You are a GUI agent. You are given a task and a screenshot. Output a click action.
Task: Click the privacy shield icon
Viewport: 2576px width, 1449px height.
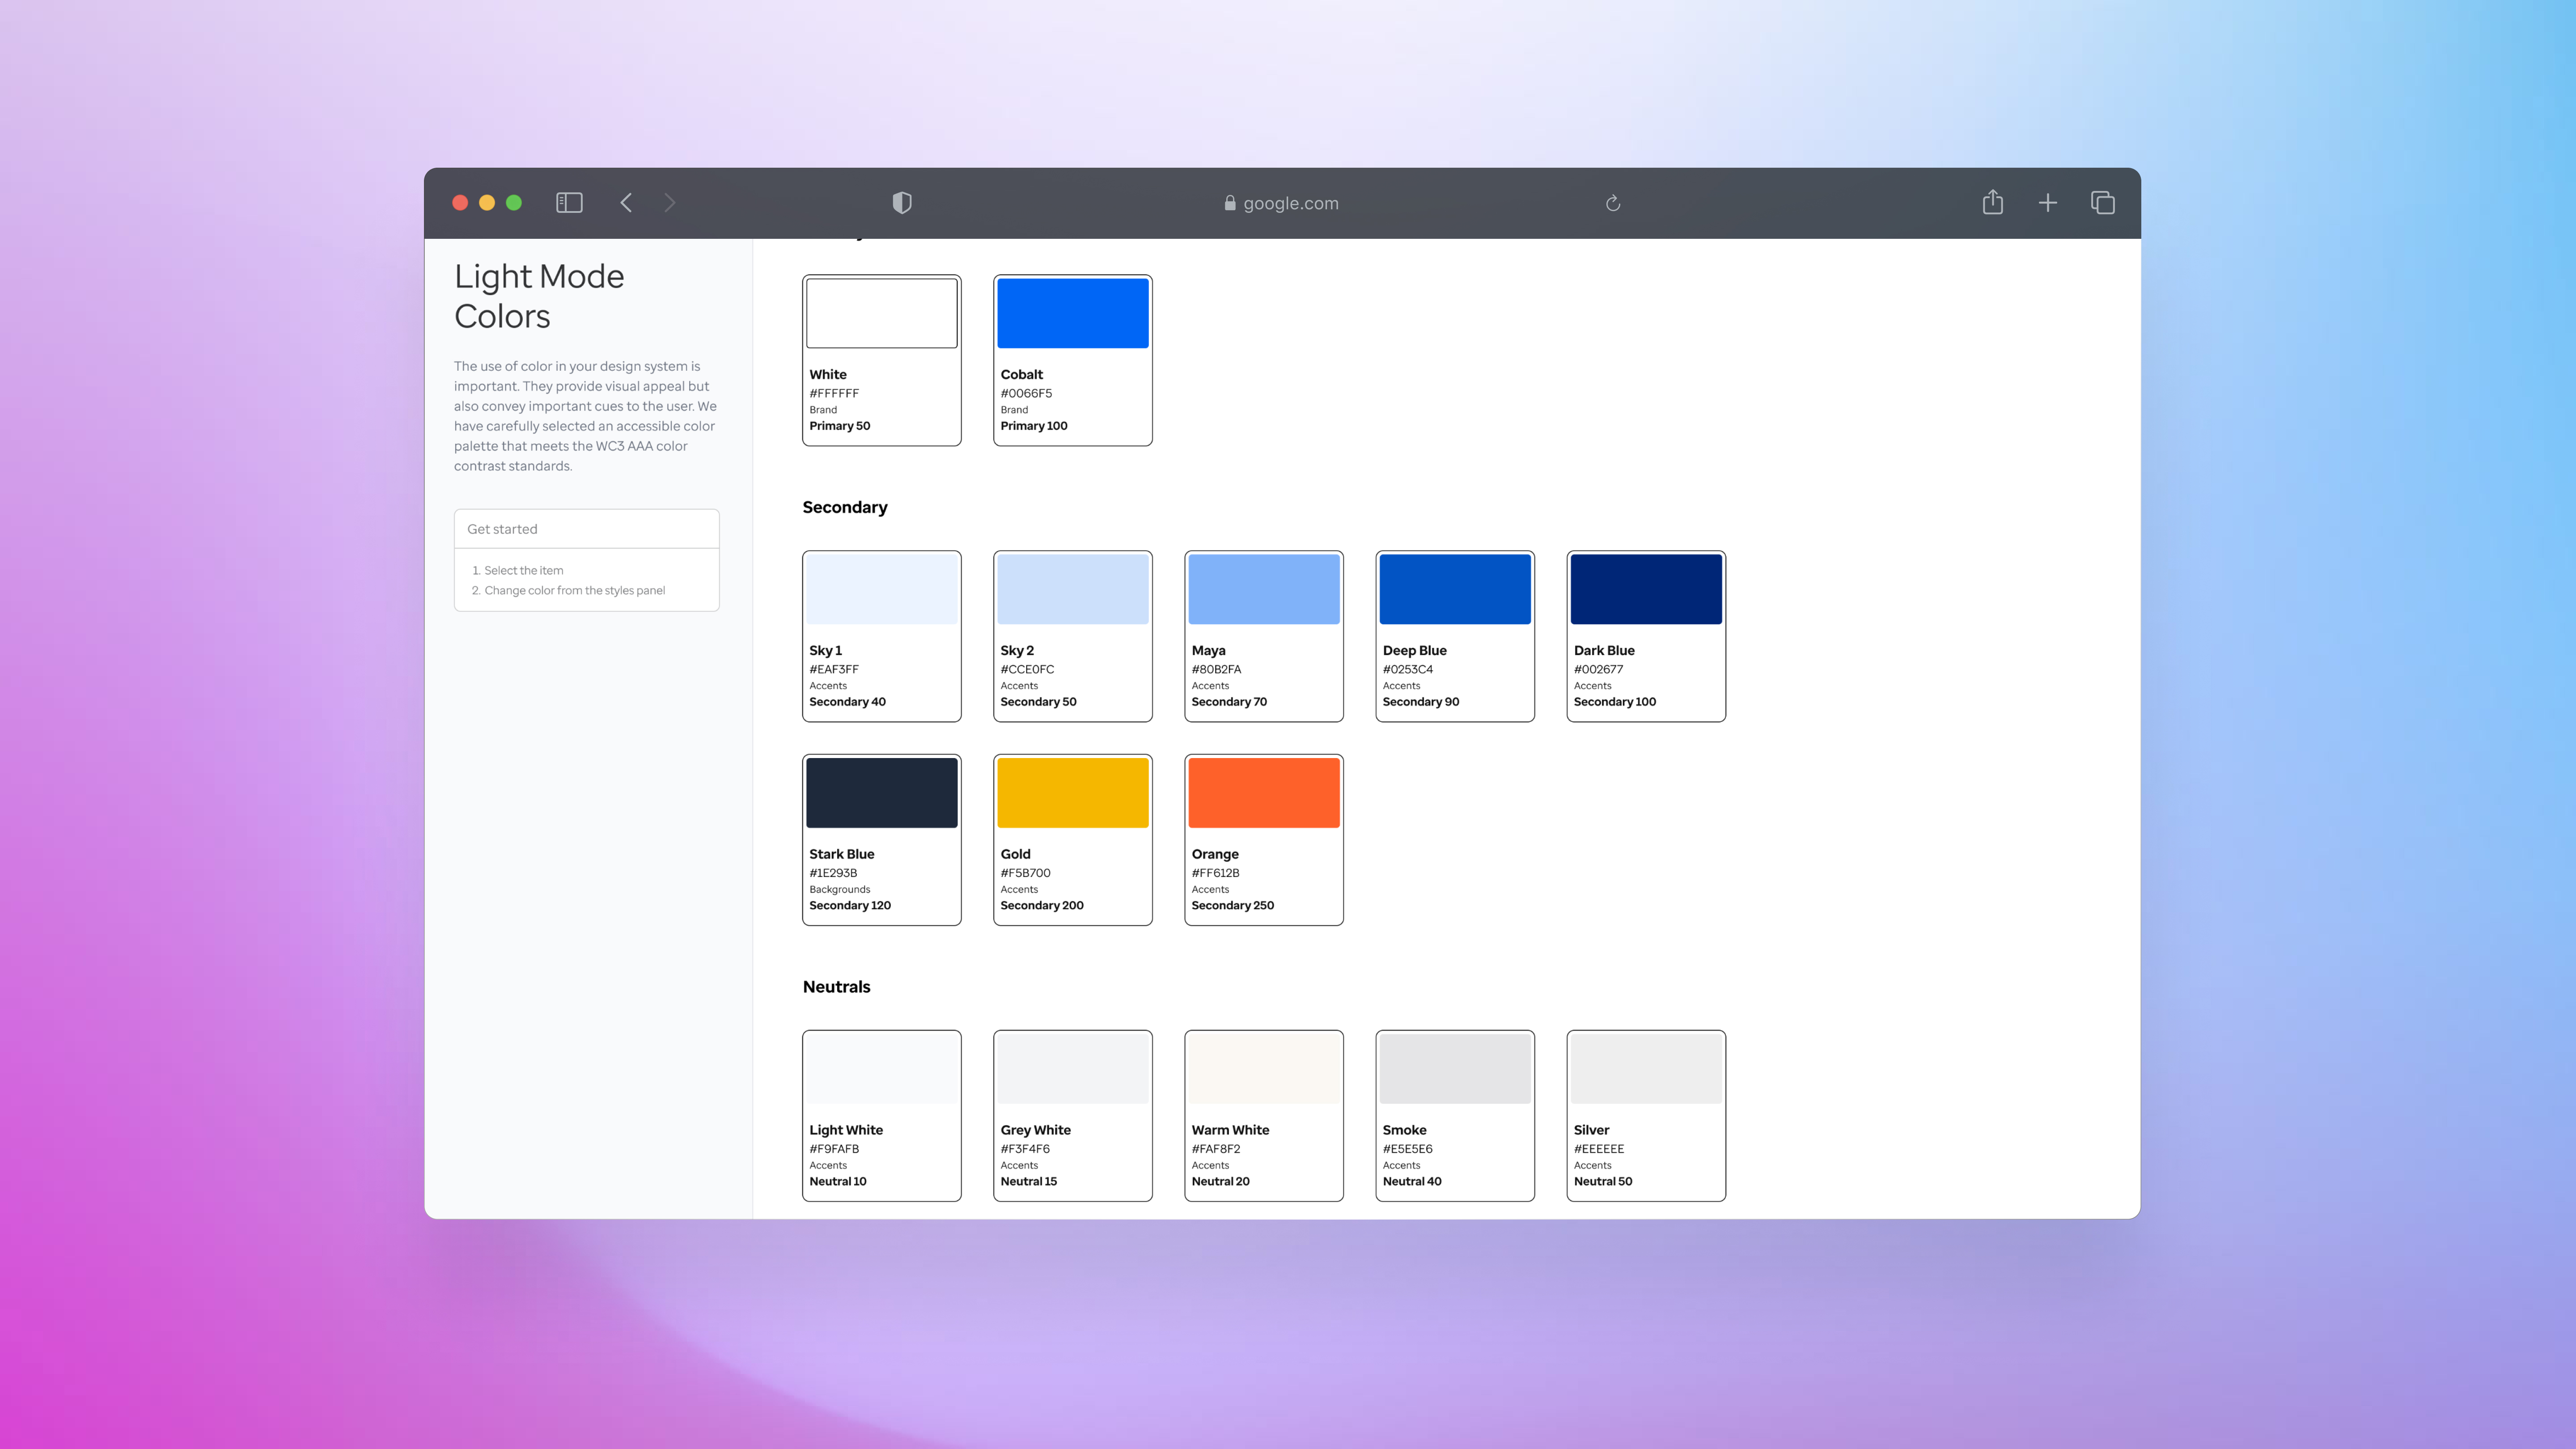901,202
